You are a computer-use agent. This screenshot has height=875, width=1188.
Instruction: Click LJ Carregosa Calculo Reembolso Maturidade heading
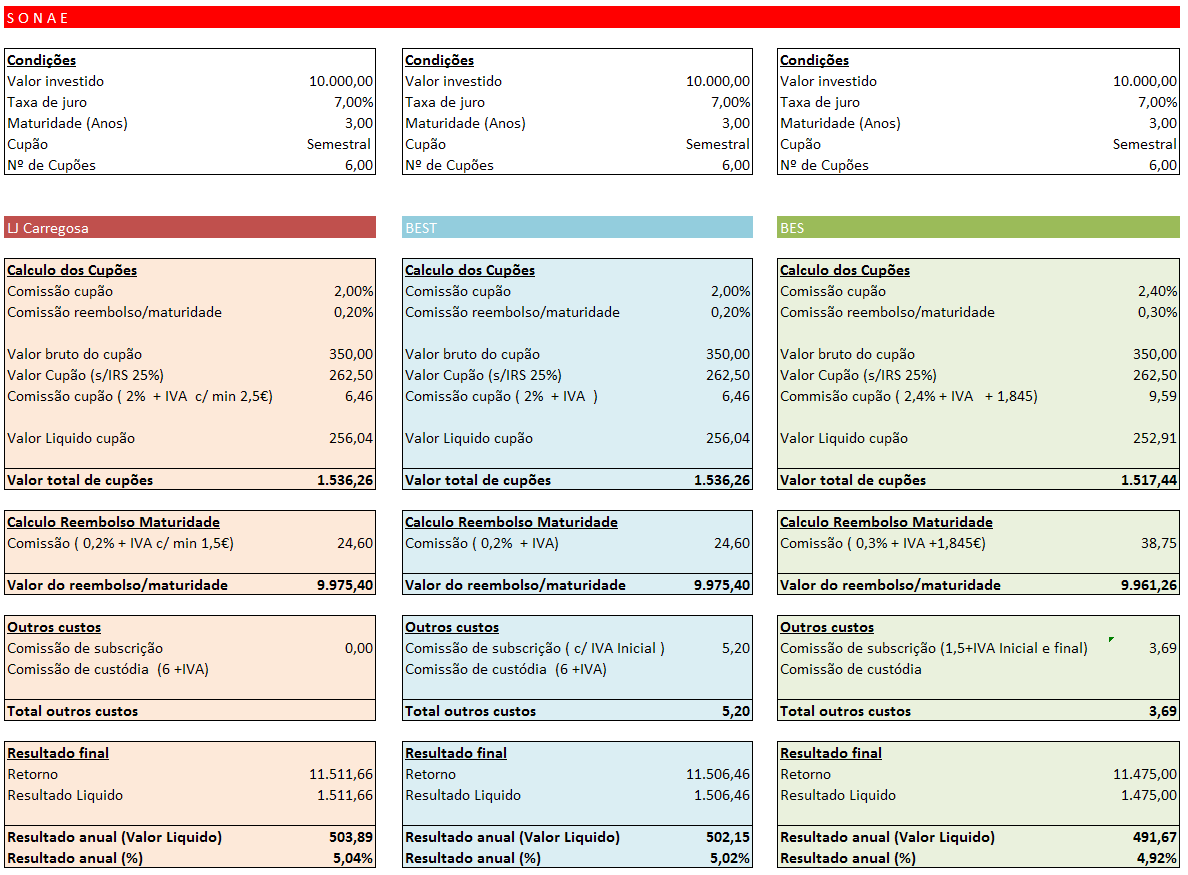pos(114,522)
